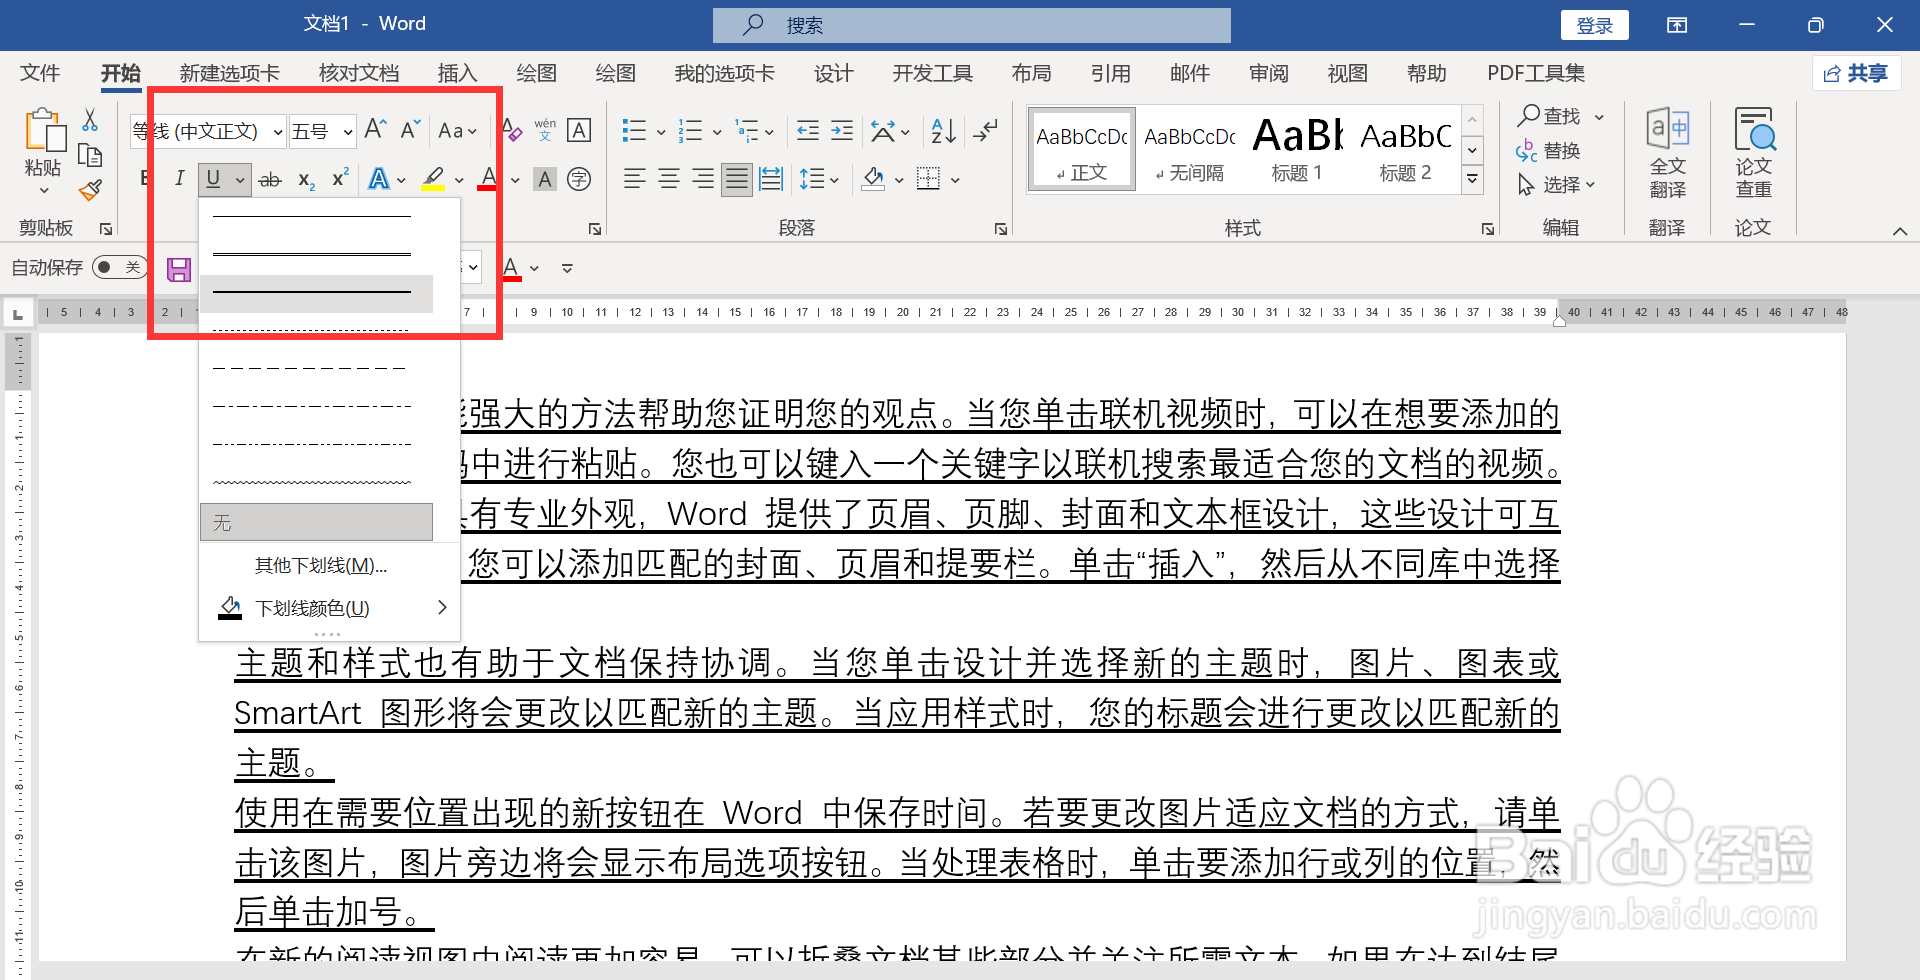Open the enclosed character tool

[x=579, y=179]
